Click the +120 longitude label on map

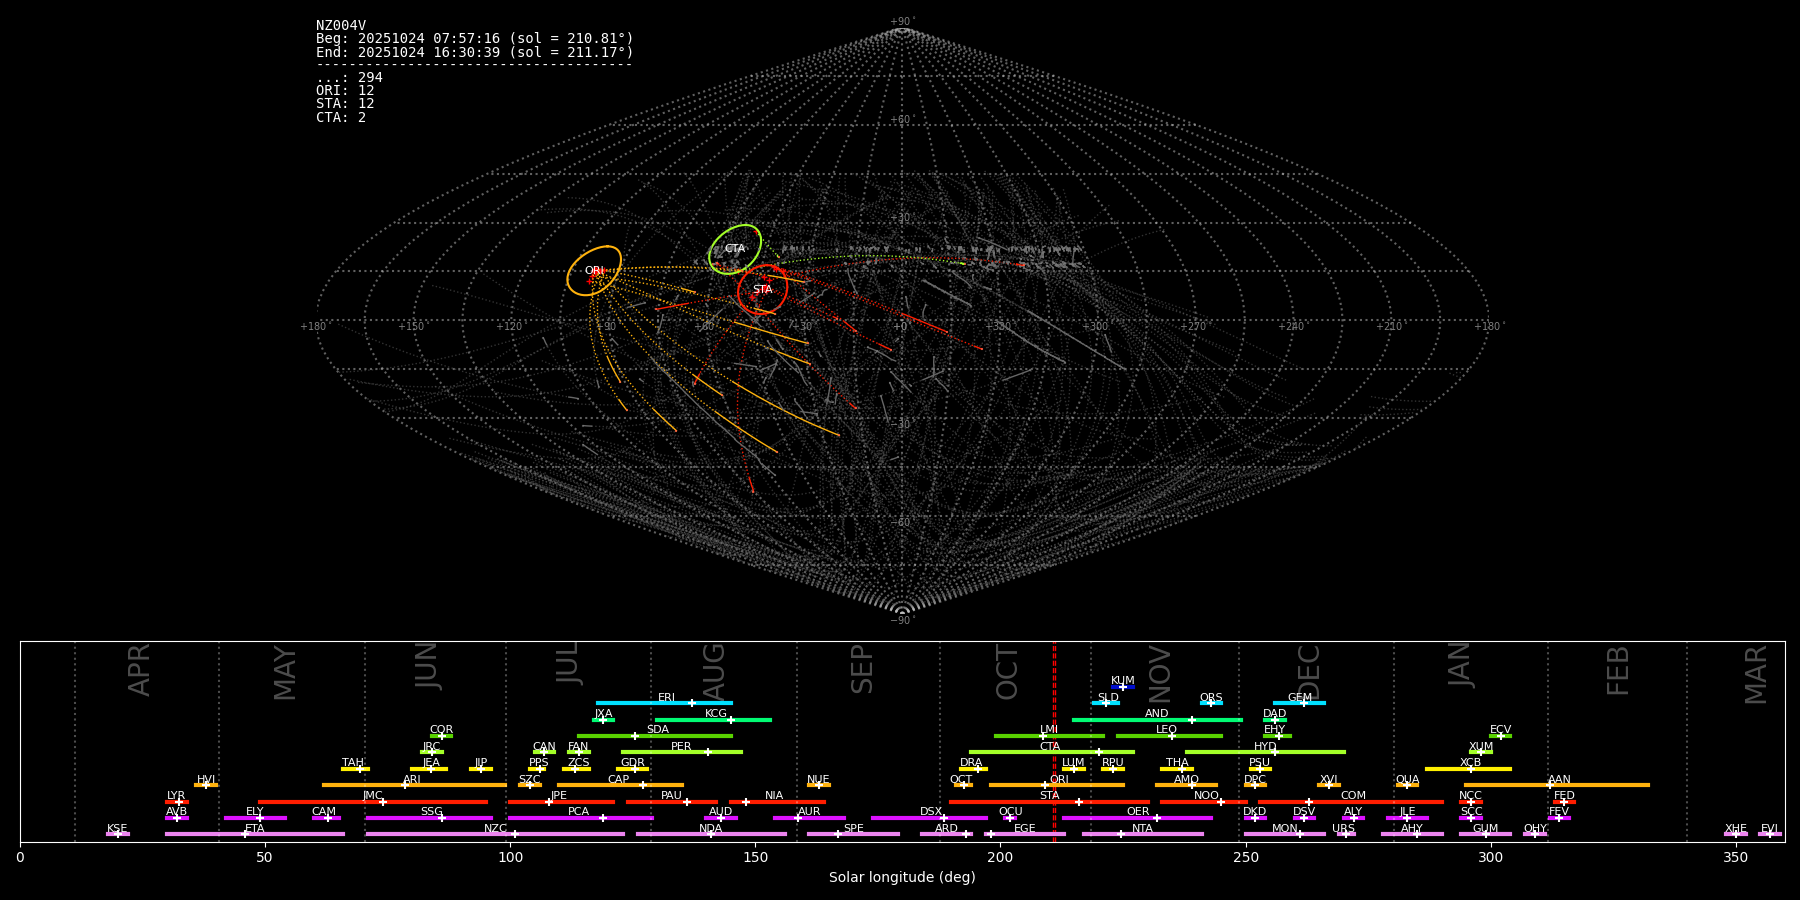pyautogui.click(x=509, y=327)
